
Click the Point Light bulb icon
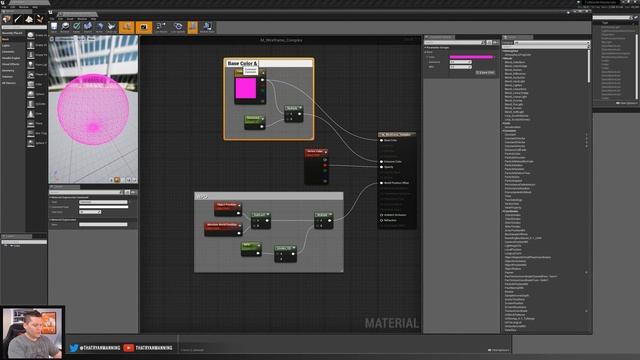[31, 65]
